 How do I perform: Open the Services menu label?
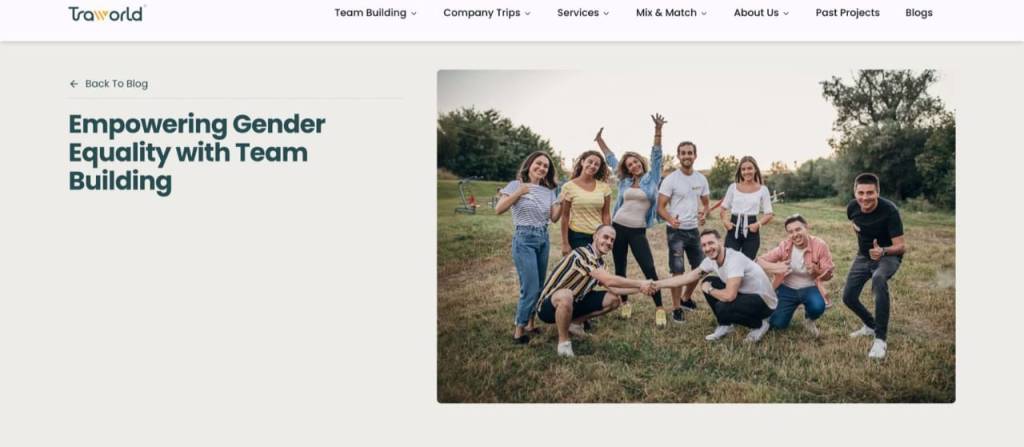click(578, 12)
